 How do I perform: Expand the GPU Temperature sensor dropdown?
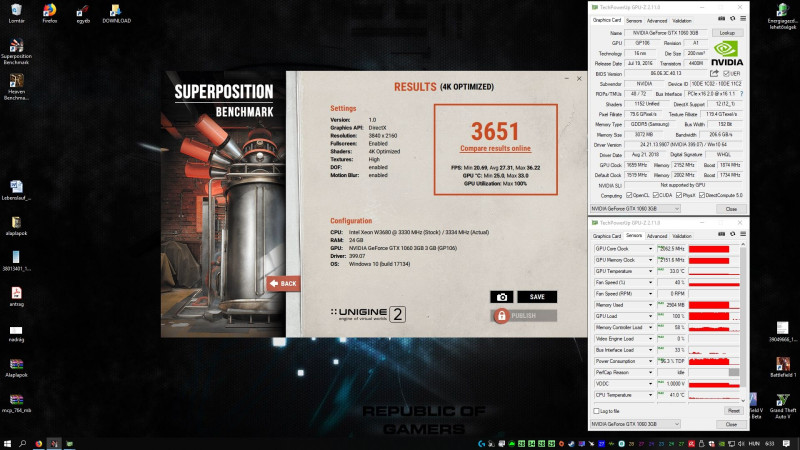point(651,271)
